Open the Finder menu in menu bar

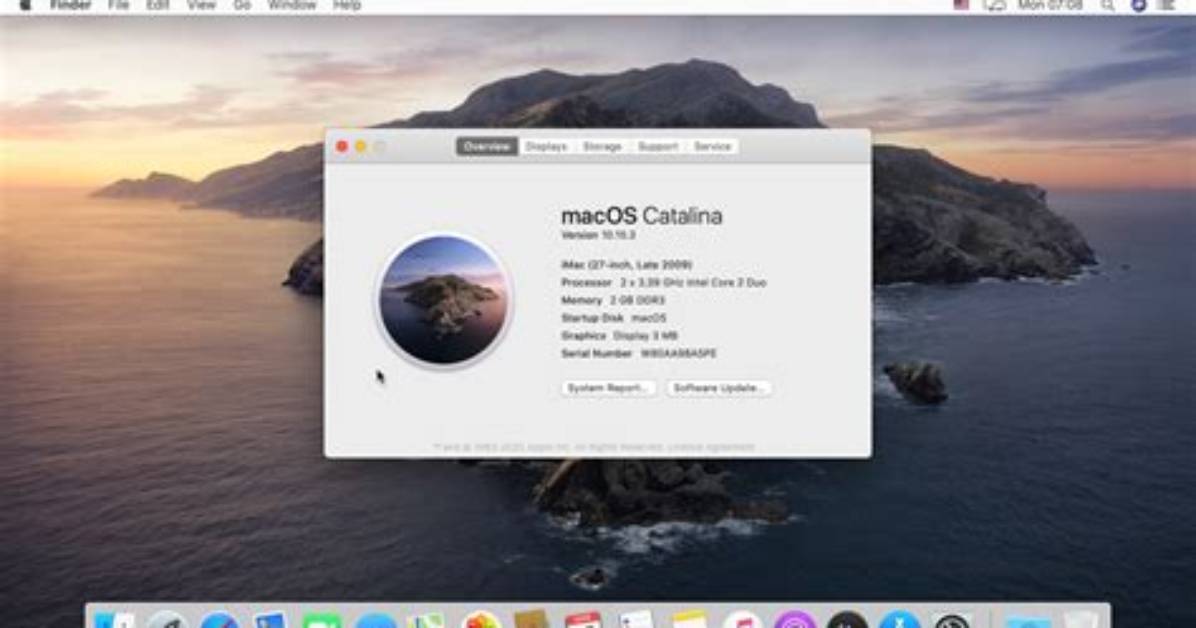point(71,5)
